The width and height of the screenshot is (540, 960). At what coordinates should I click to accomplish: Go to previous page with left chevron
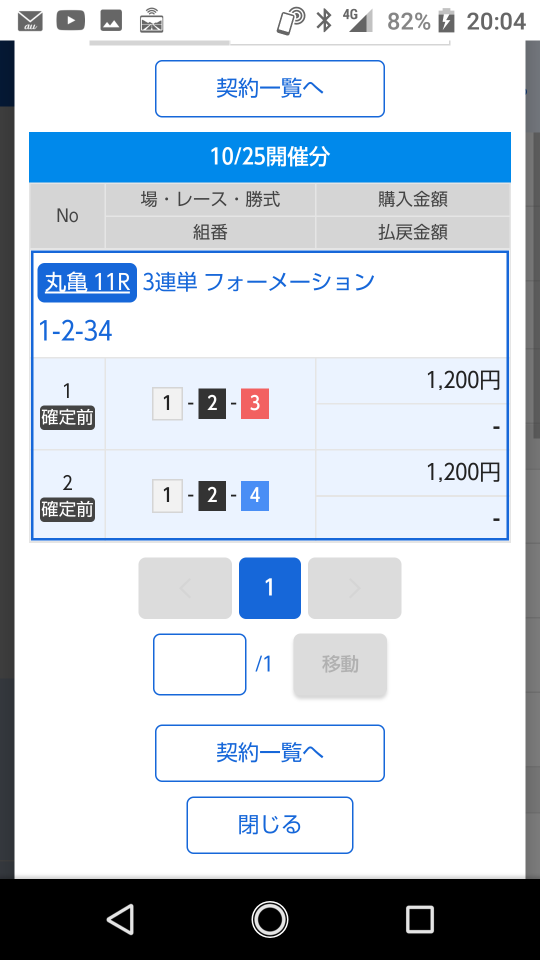pyautogui.click(x=185, y=588)
